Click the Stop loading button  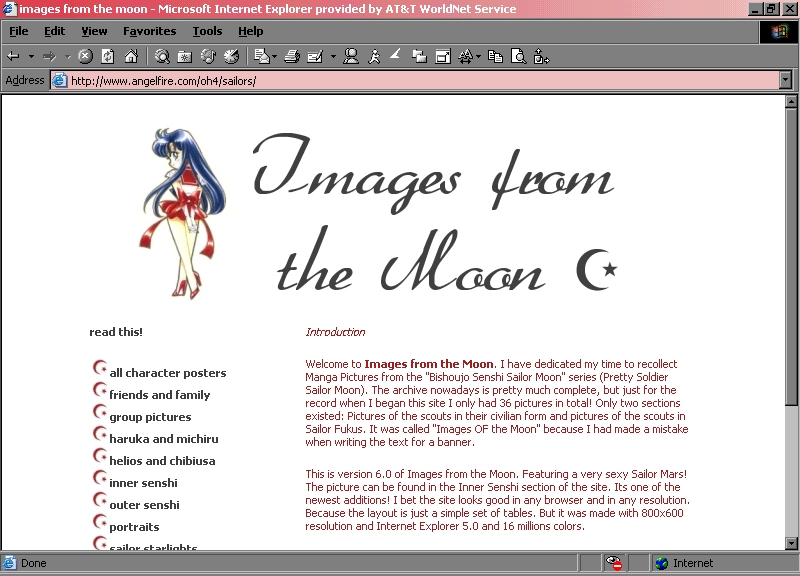85,57
